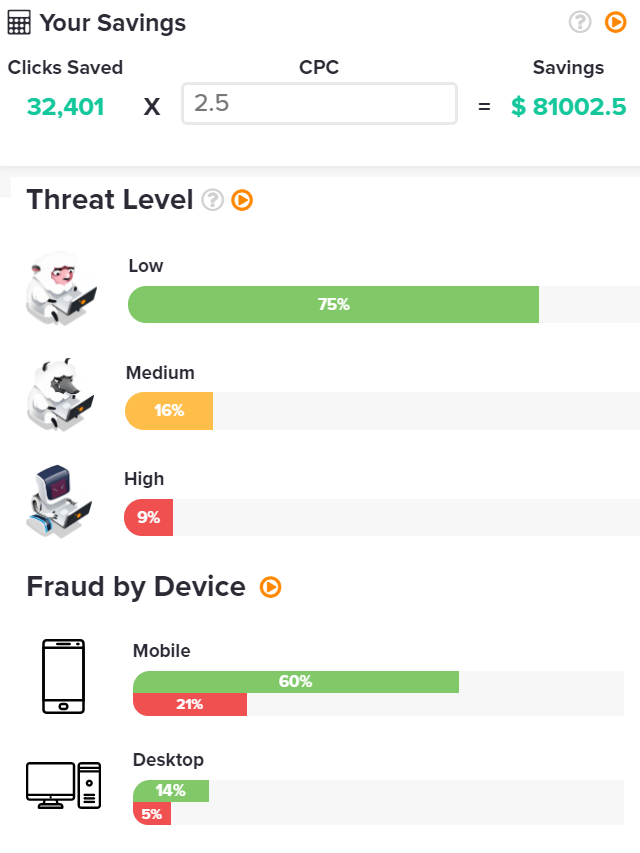Focus the CPC input field
Image resolution: width=640 pixels, height=853 pixels.
(319, 104)
